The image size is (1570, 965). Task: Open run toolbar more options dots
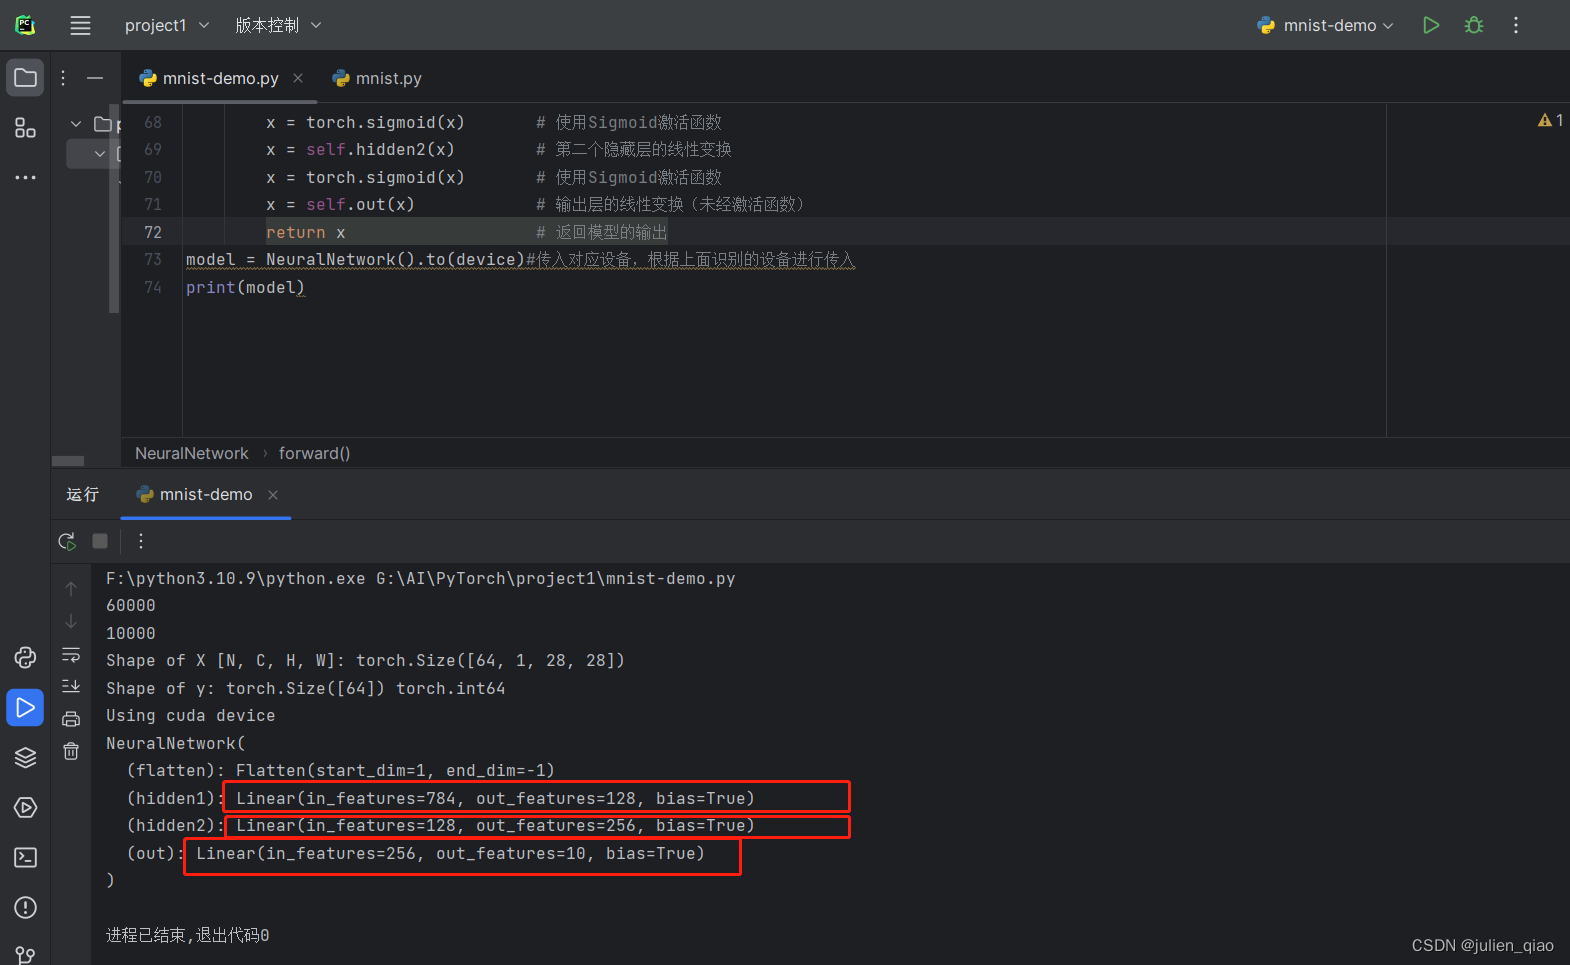(x=141, y=541)
